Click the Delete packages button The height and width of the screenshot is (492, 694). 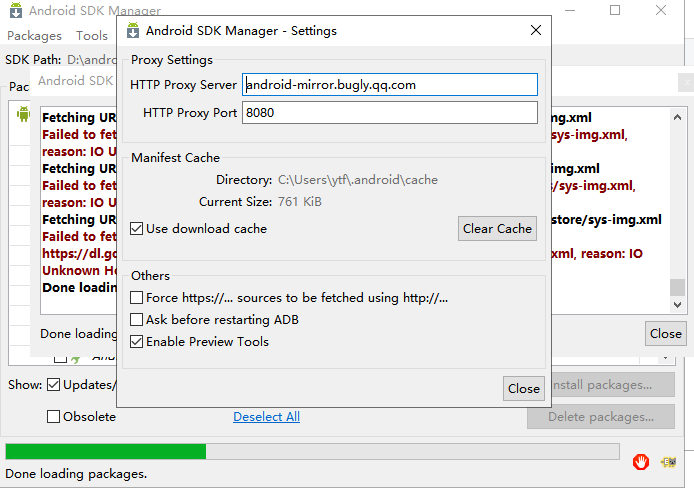(x=601, y=416)
